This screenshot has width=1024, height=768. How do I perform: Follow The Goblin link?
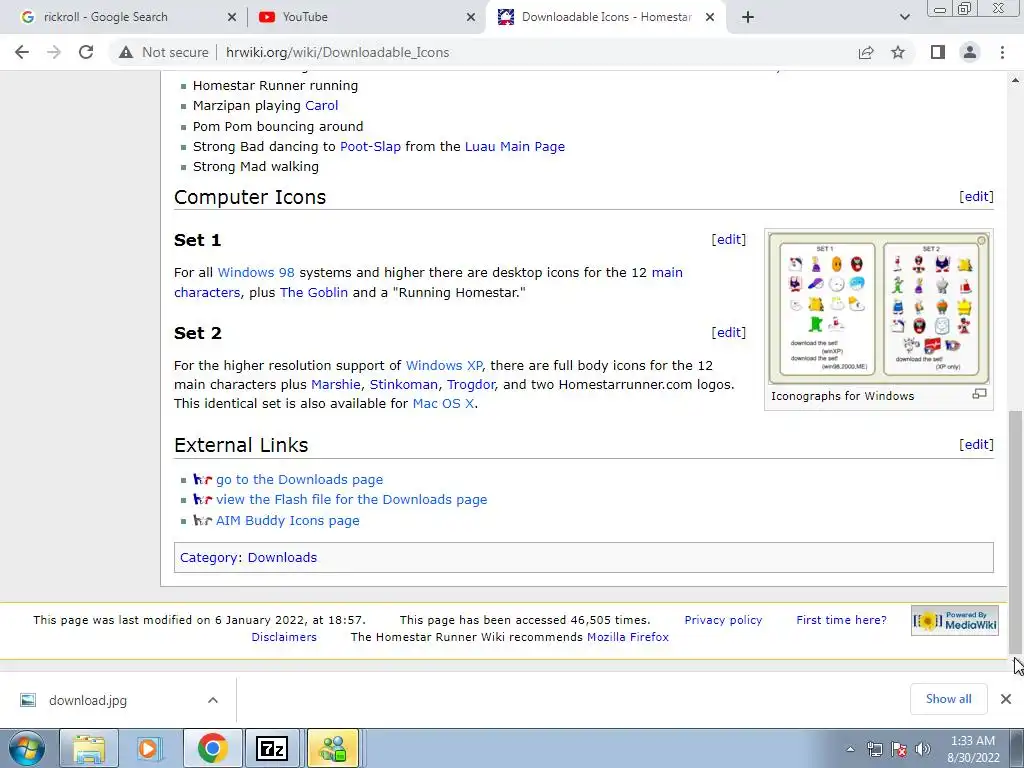coord(314,293)
